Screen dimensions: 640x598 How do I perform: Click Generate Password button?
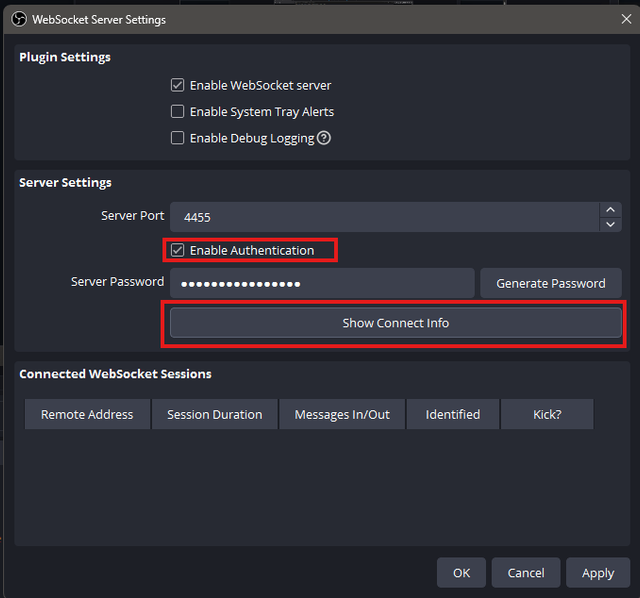551,283
